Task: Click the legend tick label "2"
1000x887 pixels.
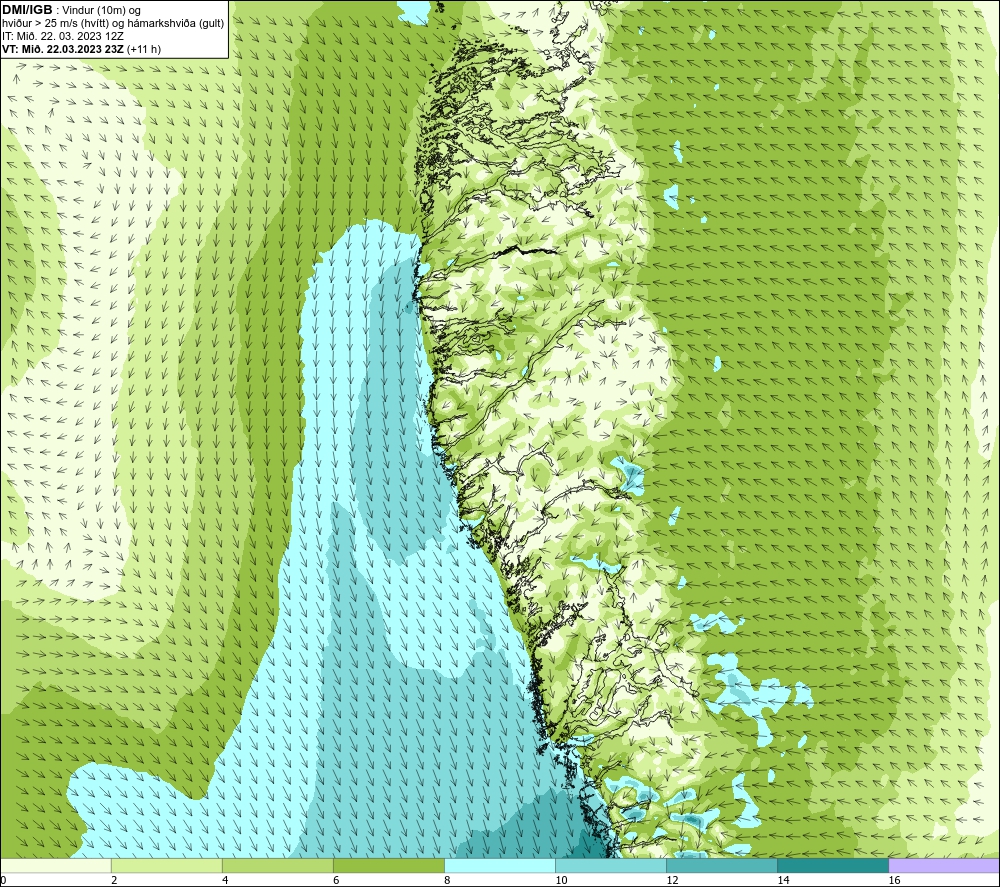Action: point(114,881)
